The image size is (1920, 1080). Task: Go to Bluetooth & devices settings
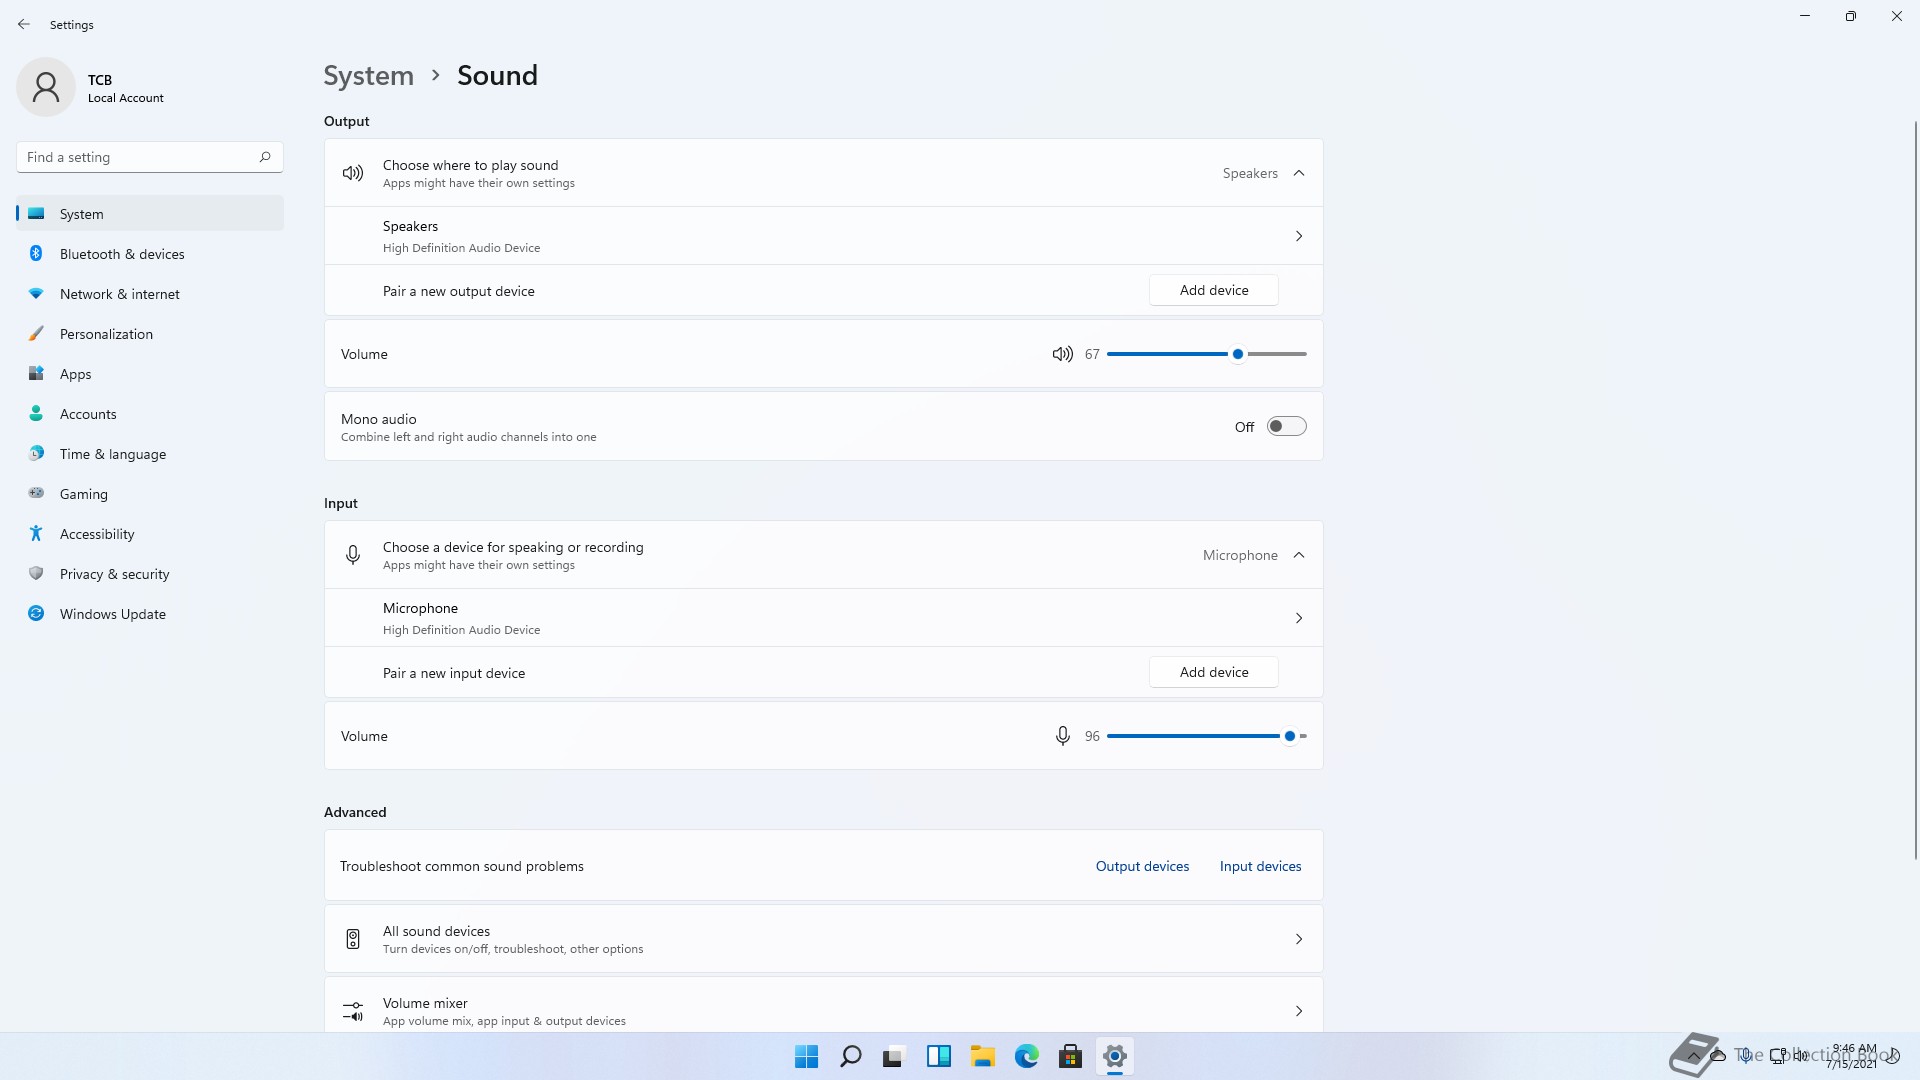122,254
